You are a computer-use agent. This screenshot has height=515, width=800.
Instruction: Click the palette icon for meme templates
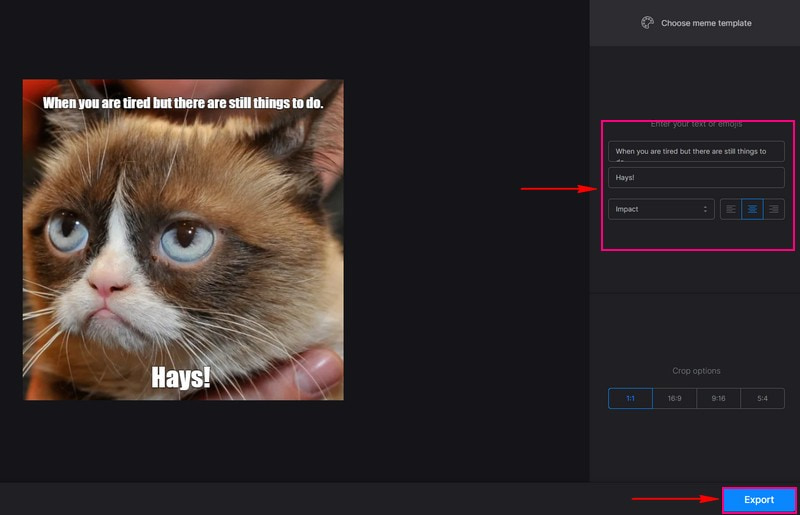tap(647, 22)
